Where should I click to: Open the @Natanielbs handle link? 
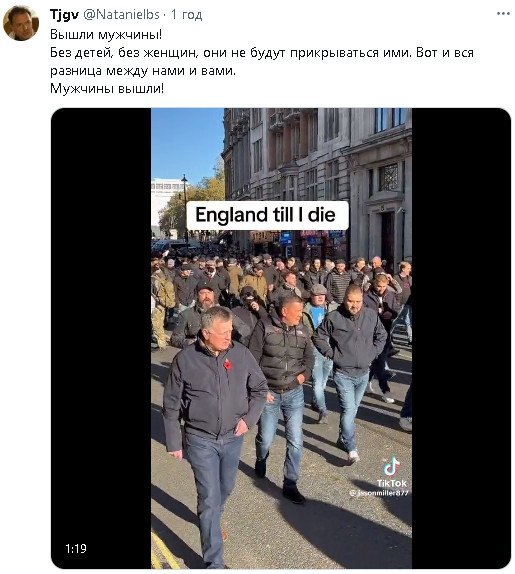(122, 15)
